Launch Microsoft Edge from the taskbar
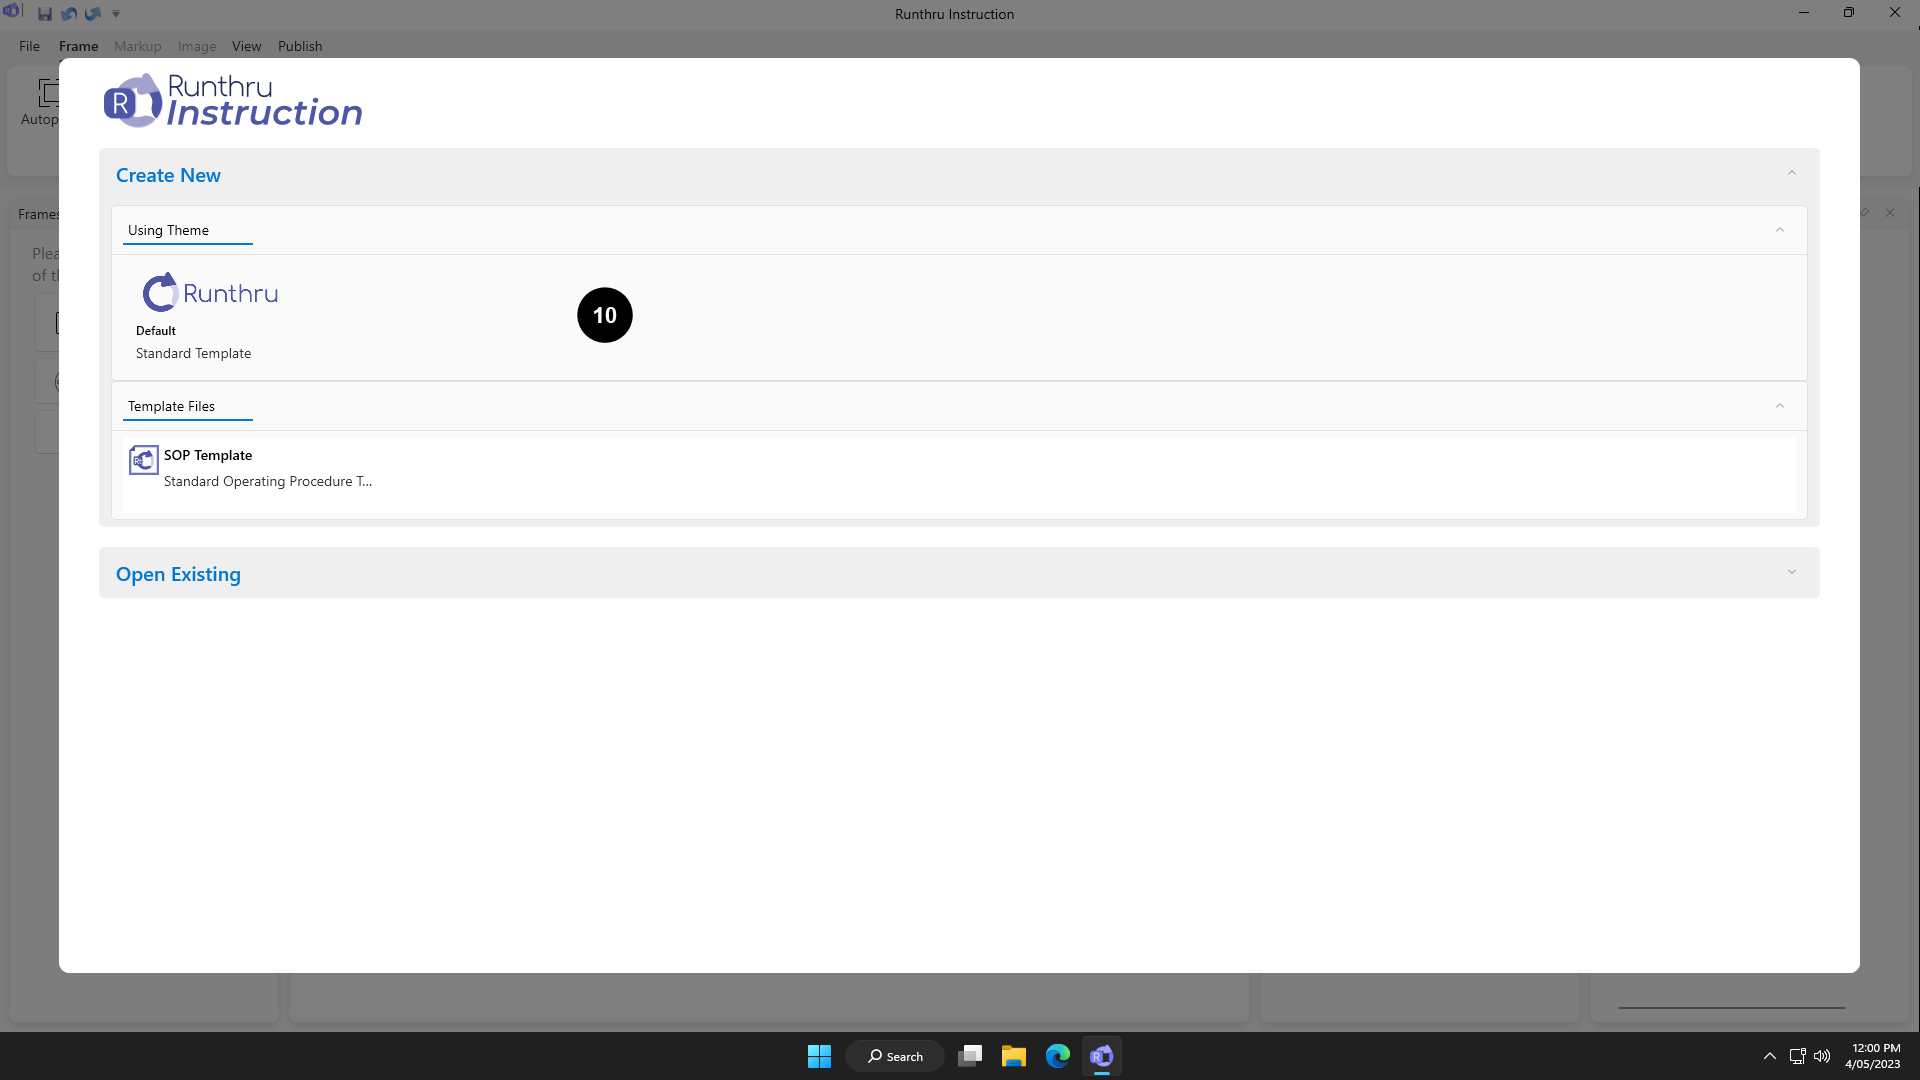The image size is (1920, 1080). point(1057,1056)
